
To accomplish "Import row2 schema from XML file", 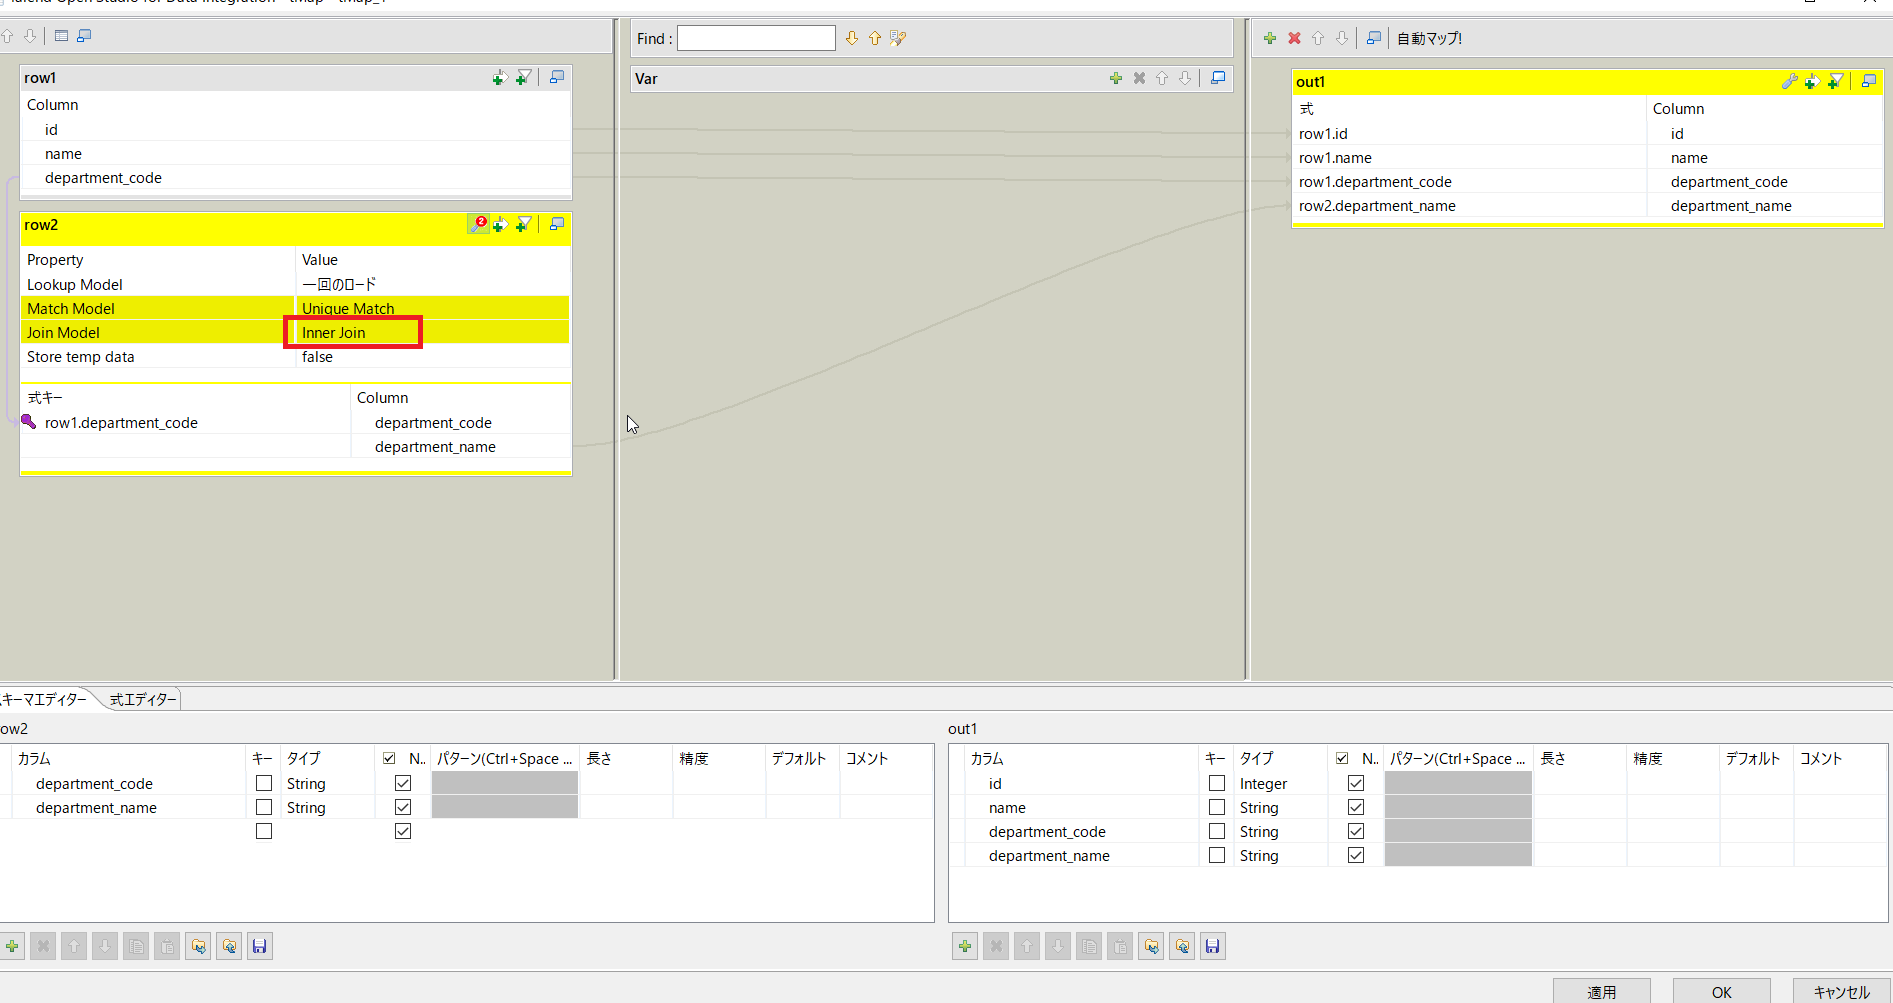I will (x=198, y=946).
